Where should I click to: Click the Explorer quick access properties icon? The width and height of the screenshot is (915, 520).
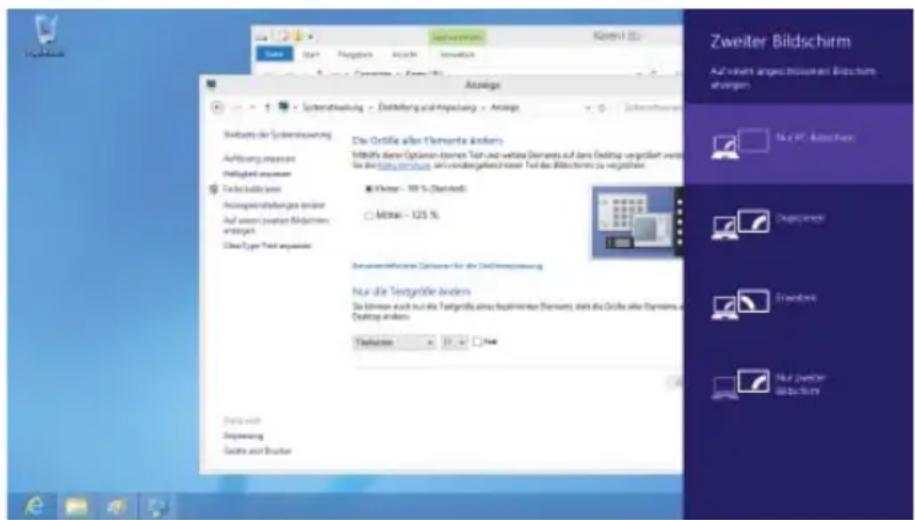[x=283, y=37]
